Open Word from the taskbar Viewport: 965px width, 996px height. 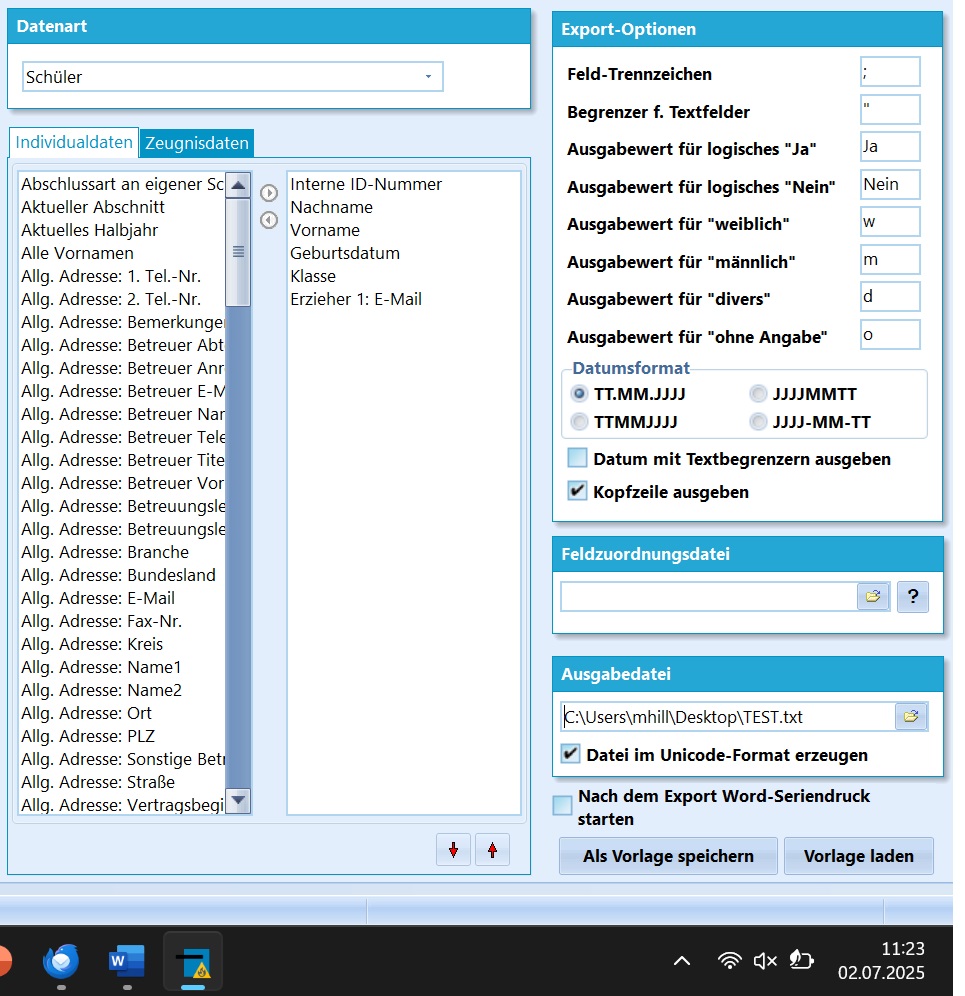(127, 962)
